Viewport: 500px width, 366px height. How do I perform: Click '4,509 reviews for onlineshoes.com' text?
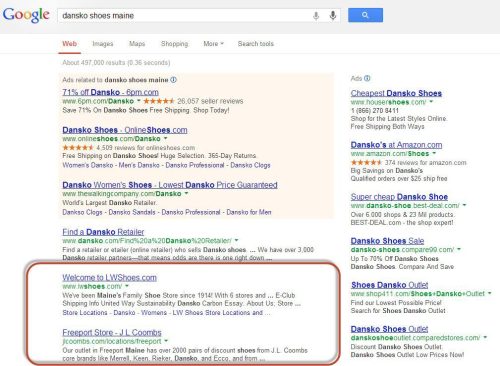coord(146,147)
